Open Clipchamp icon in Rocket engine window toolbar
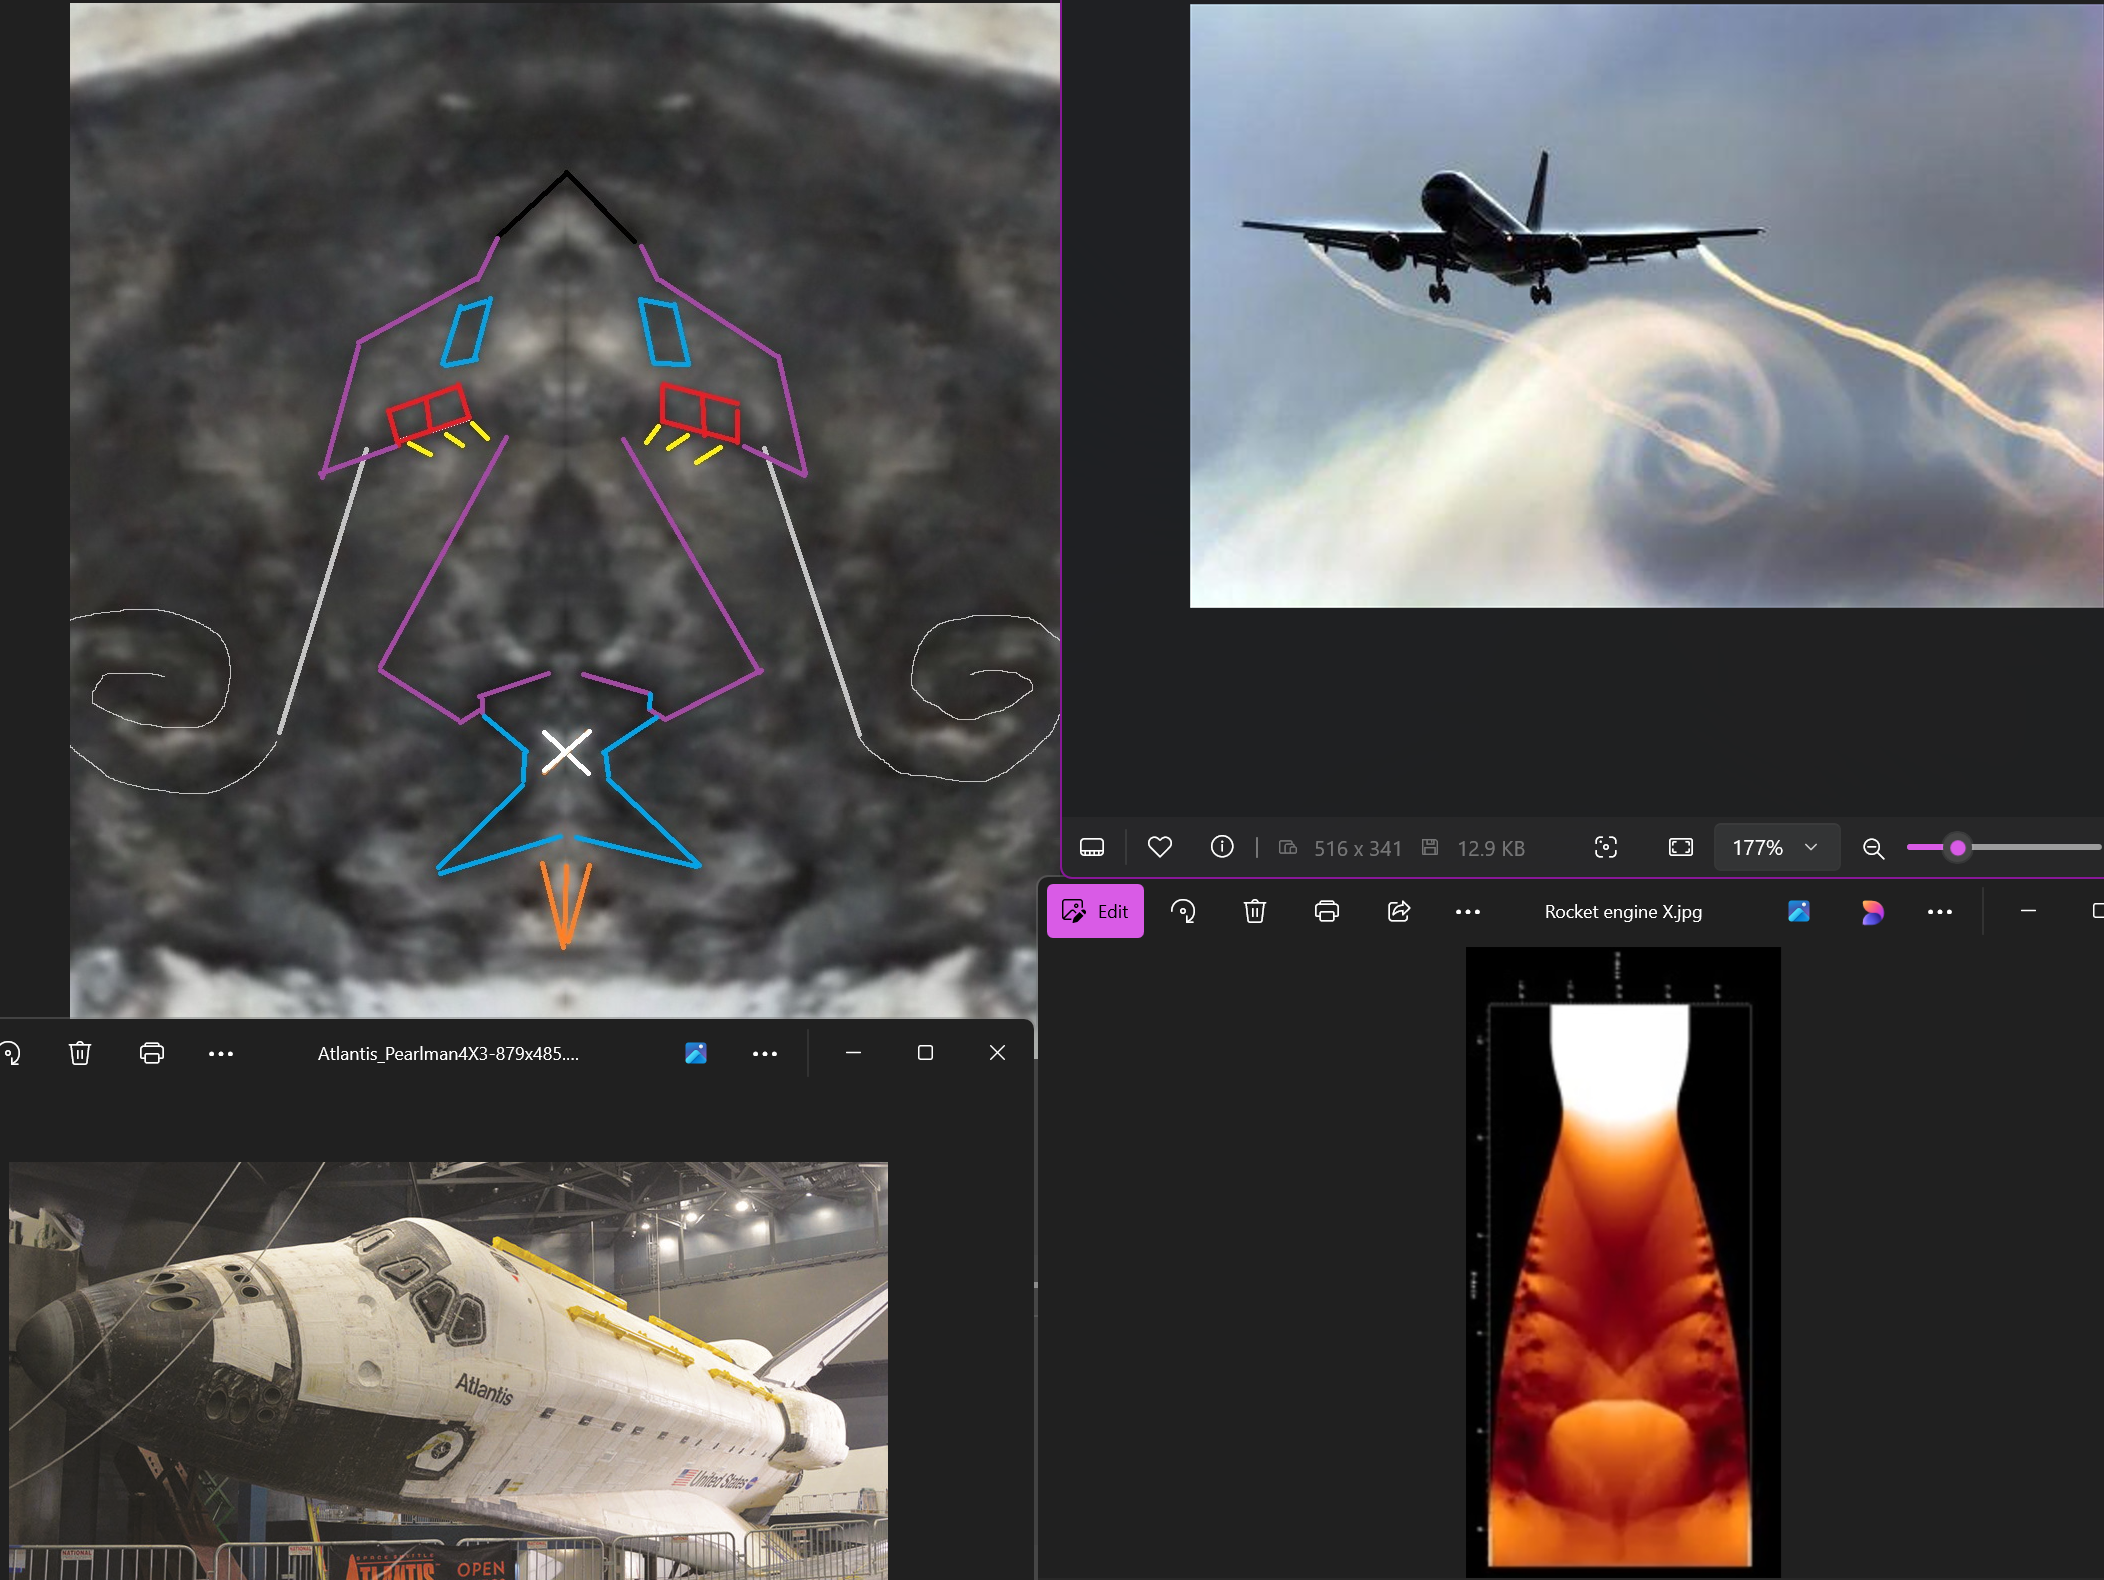Screen dimensions: 2104x1580 [1872, 911]
